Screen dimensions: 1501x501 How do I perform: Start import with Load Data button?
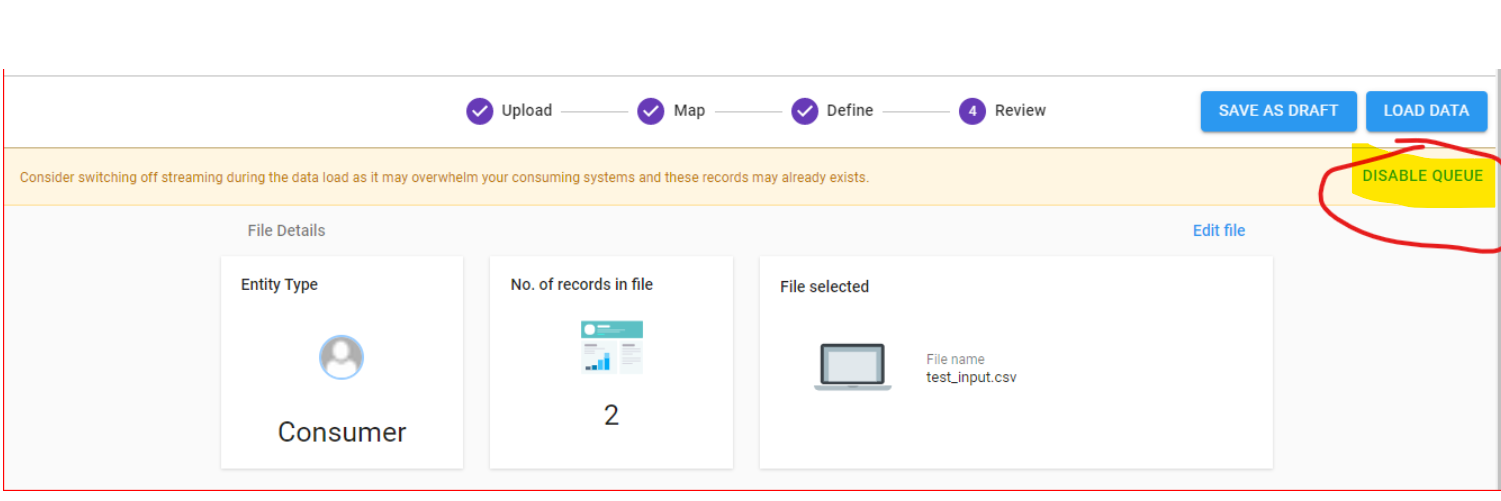(x=1426, y=111)
